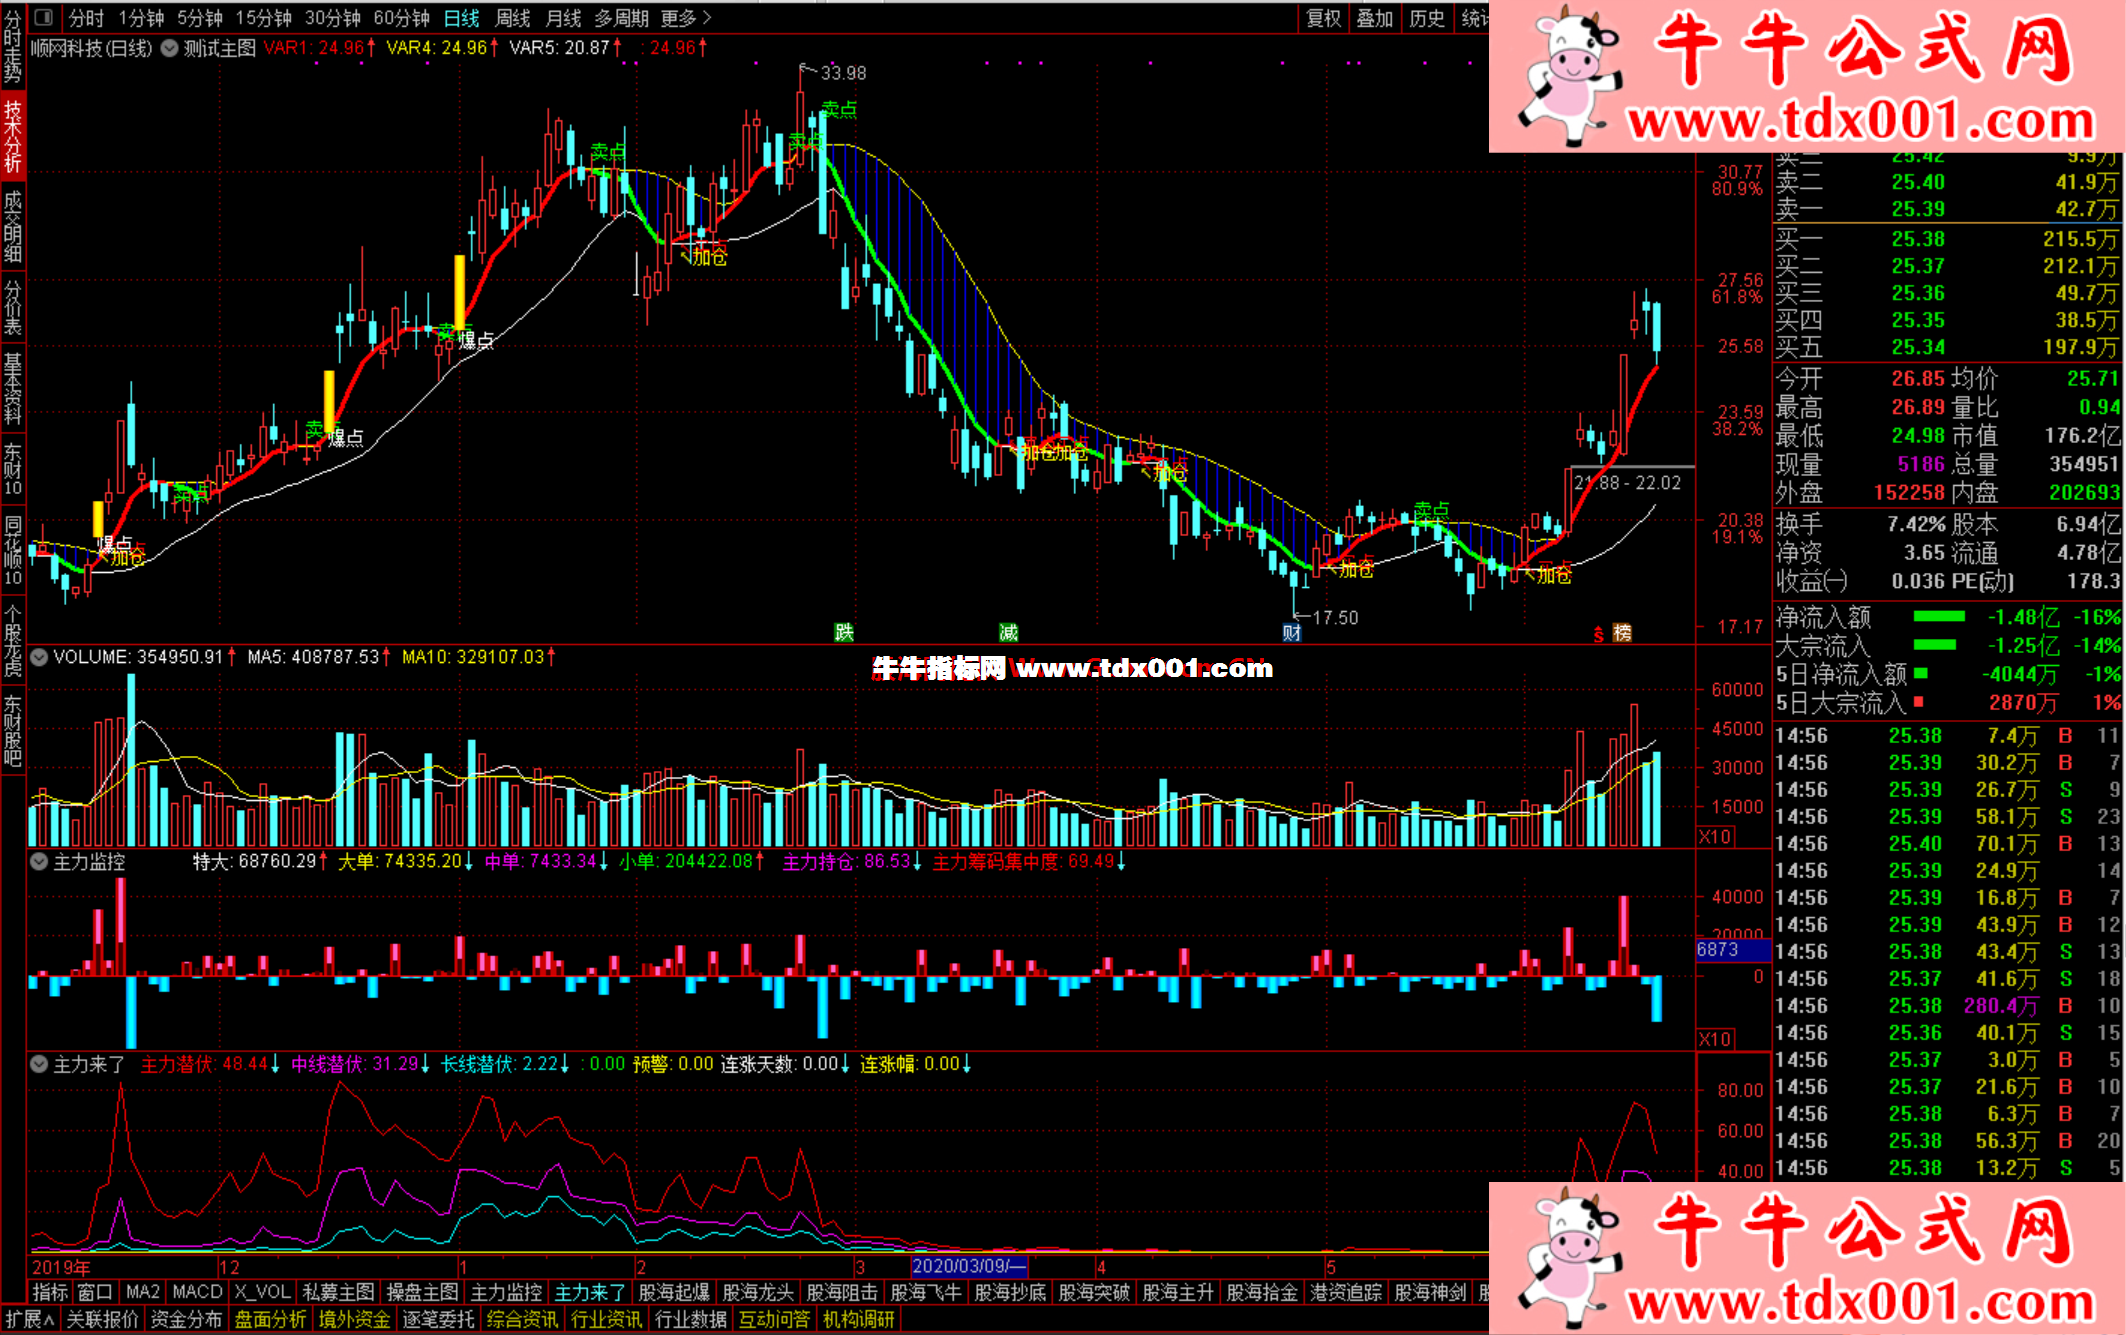
Task: Click the blue 财 marker icon
Action: [1292, 632]
